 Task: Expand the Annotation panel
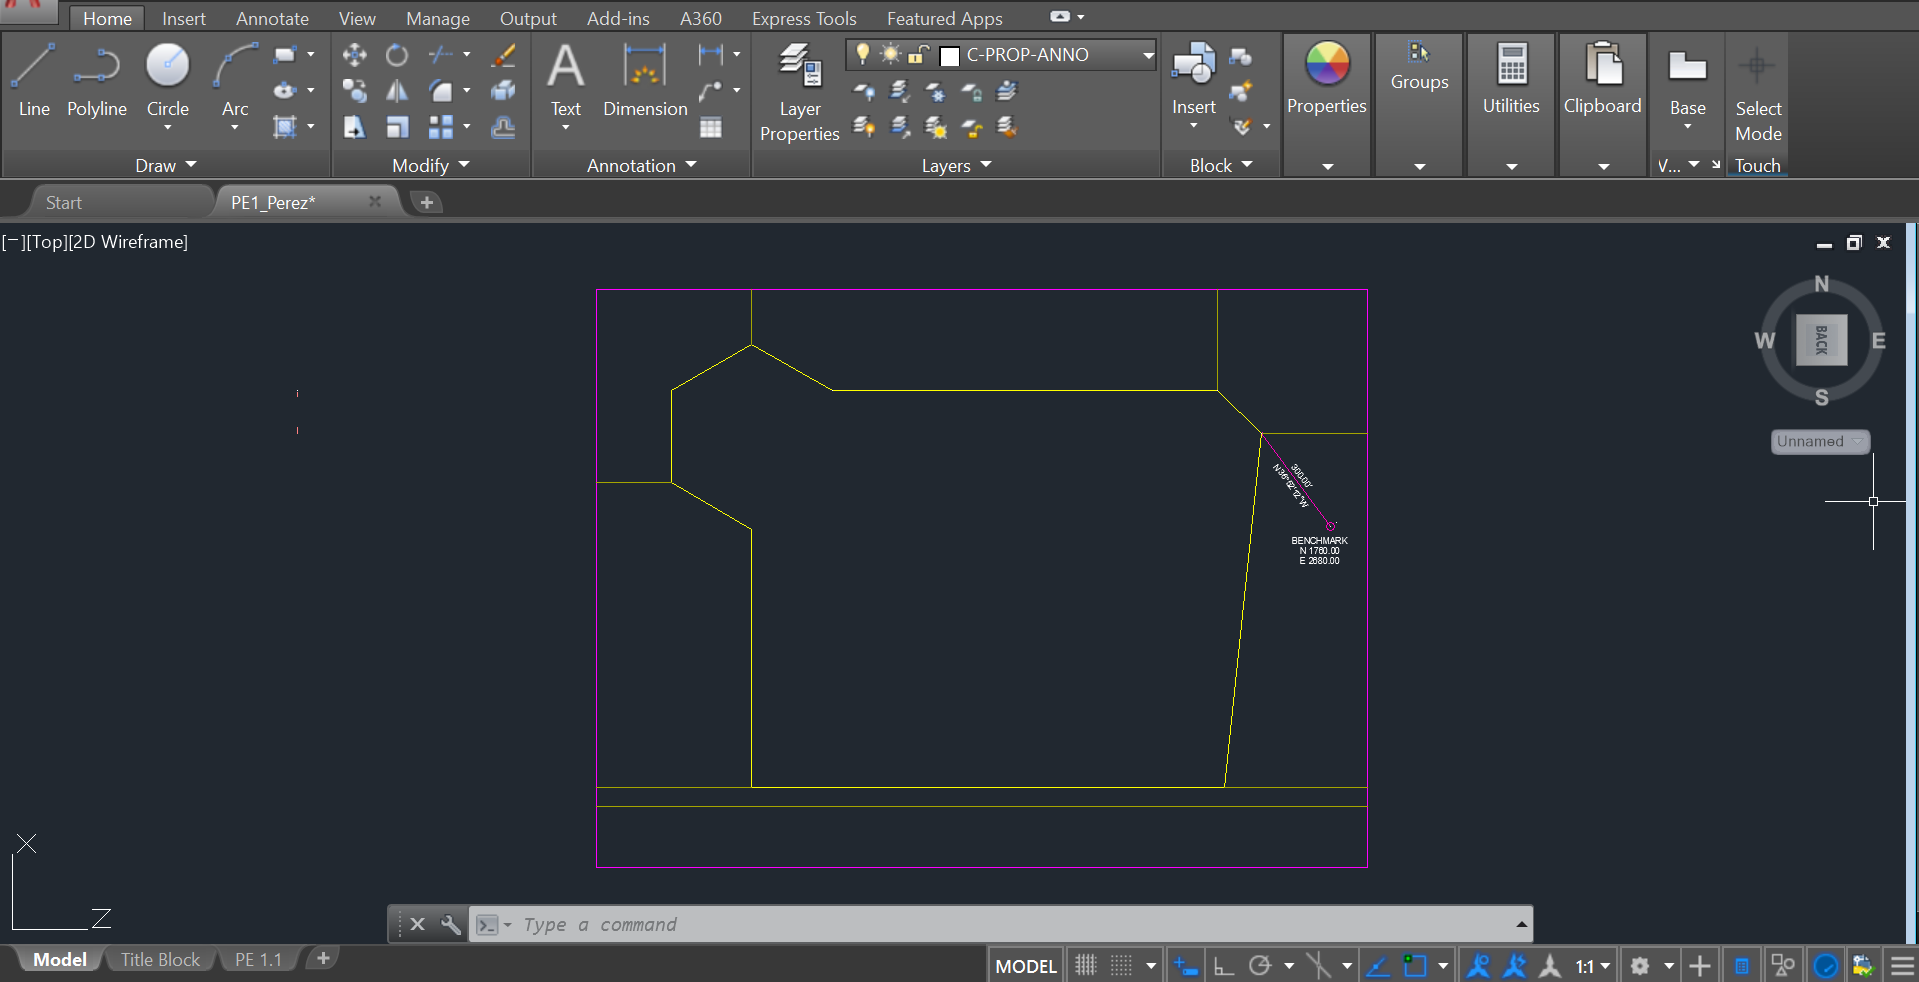click(x=641, y=165)
